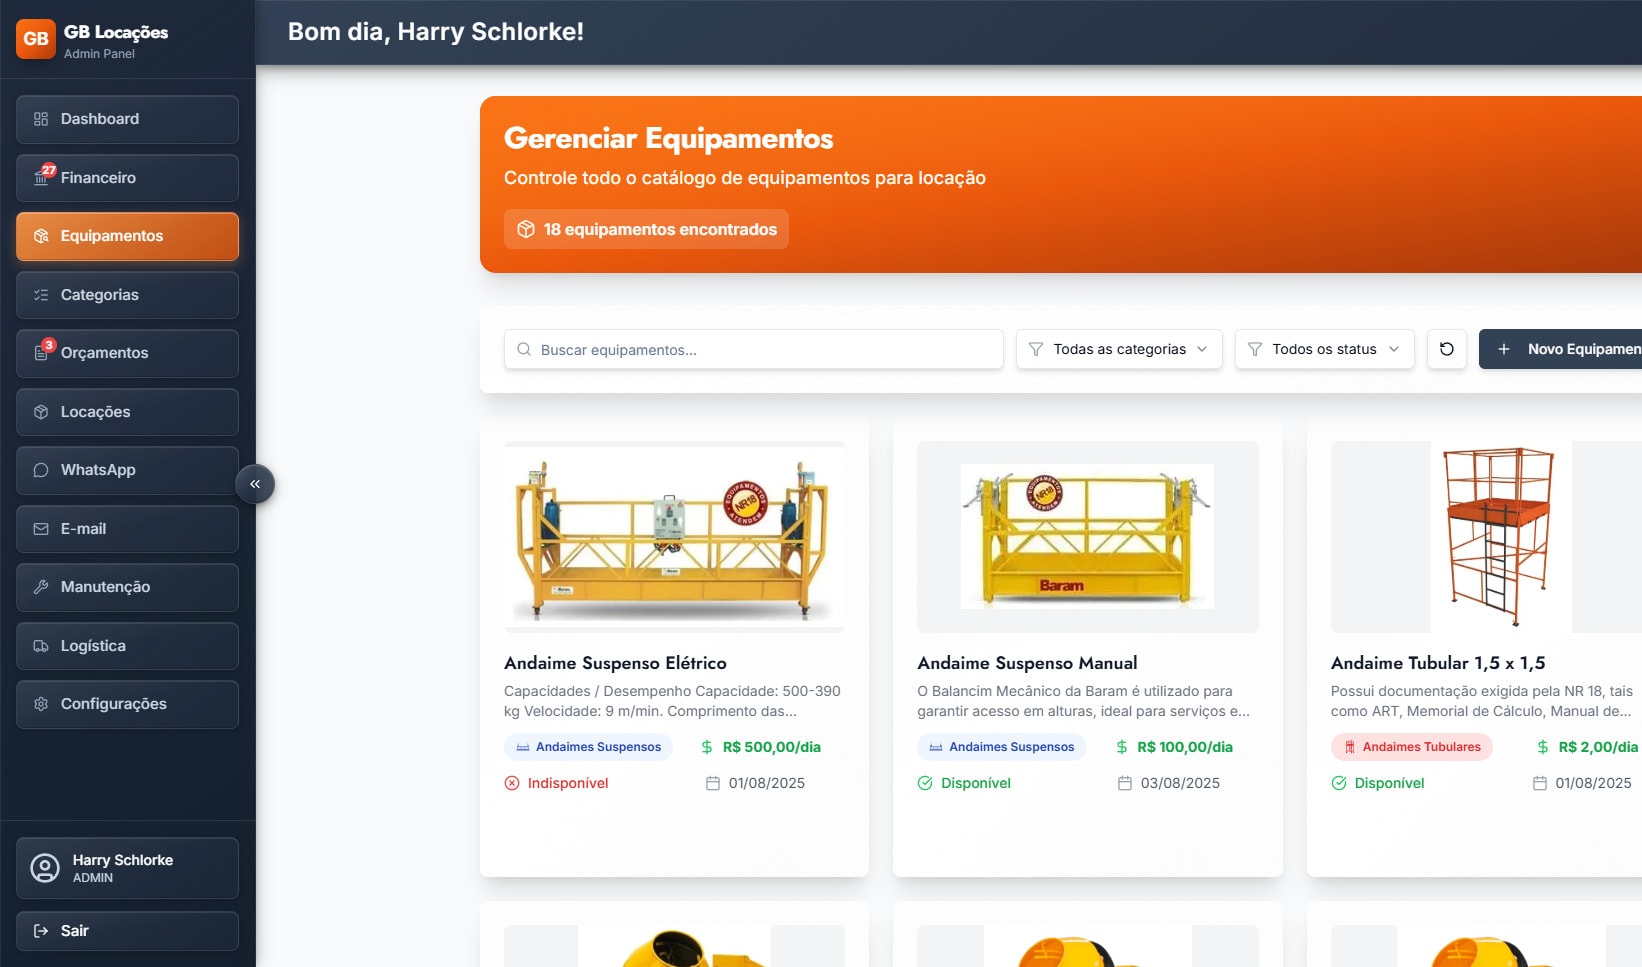Image resolution: width=1642 pixels, height=967 pixels.
Task: Click the E-mail envelope icon
Action: tap(41, 529)
